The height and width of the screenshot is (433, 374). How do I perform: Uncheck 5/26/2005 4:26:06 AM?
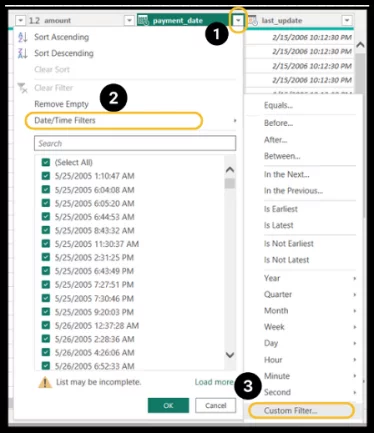click(46, 352)
